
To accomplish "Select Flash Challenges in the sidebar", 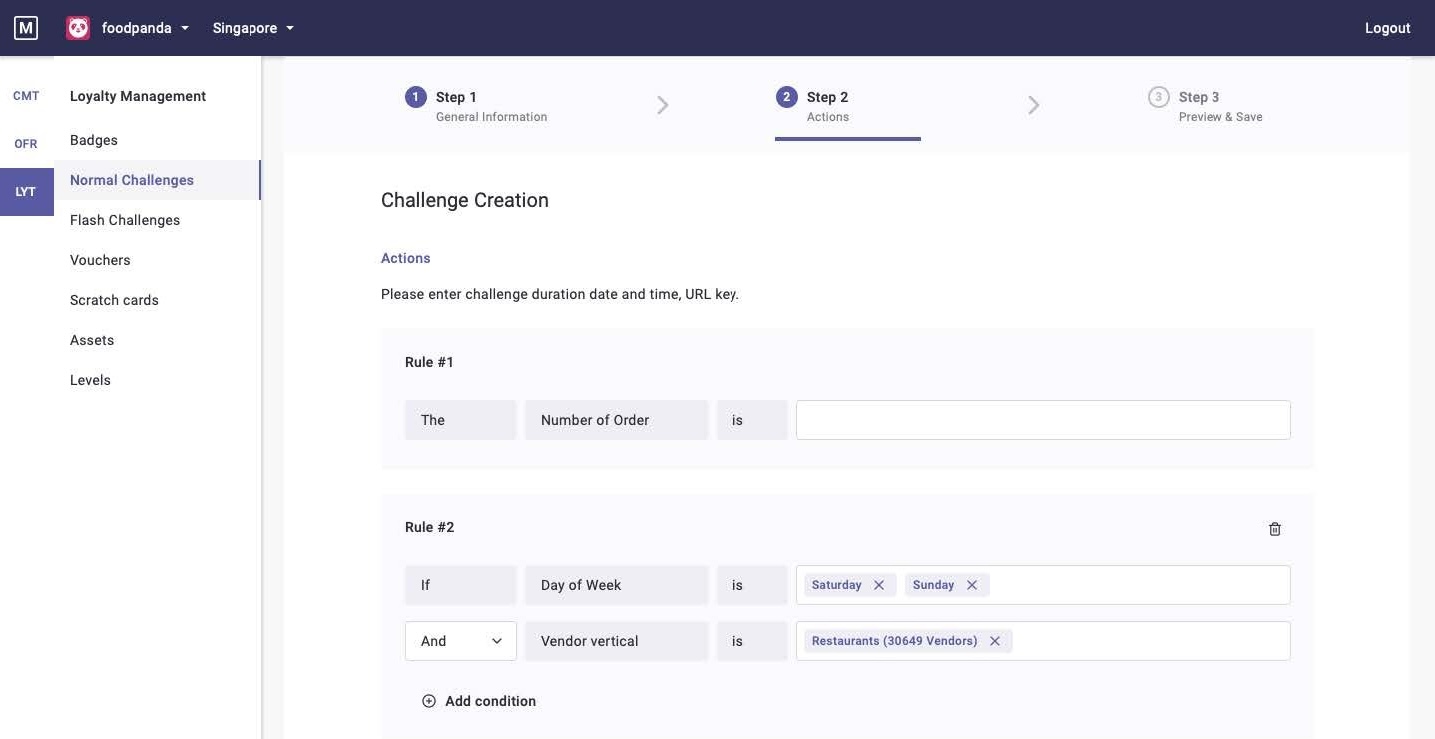I will tap(125, 220).
